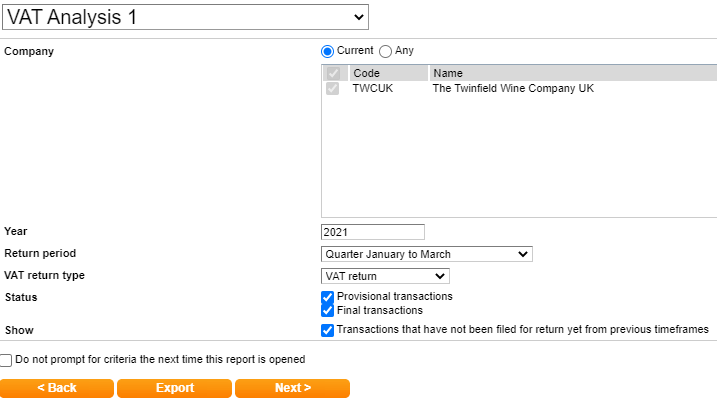Viewport: 717px width, 400px height.
Task: Toggle the select-all checkbox in company header
Action: click(x=333, y=73)
